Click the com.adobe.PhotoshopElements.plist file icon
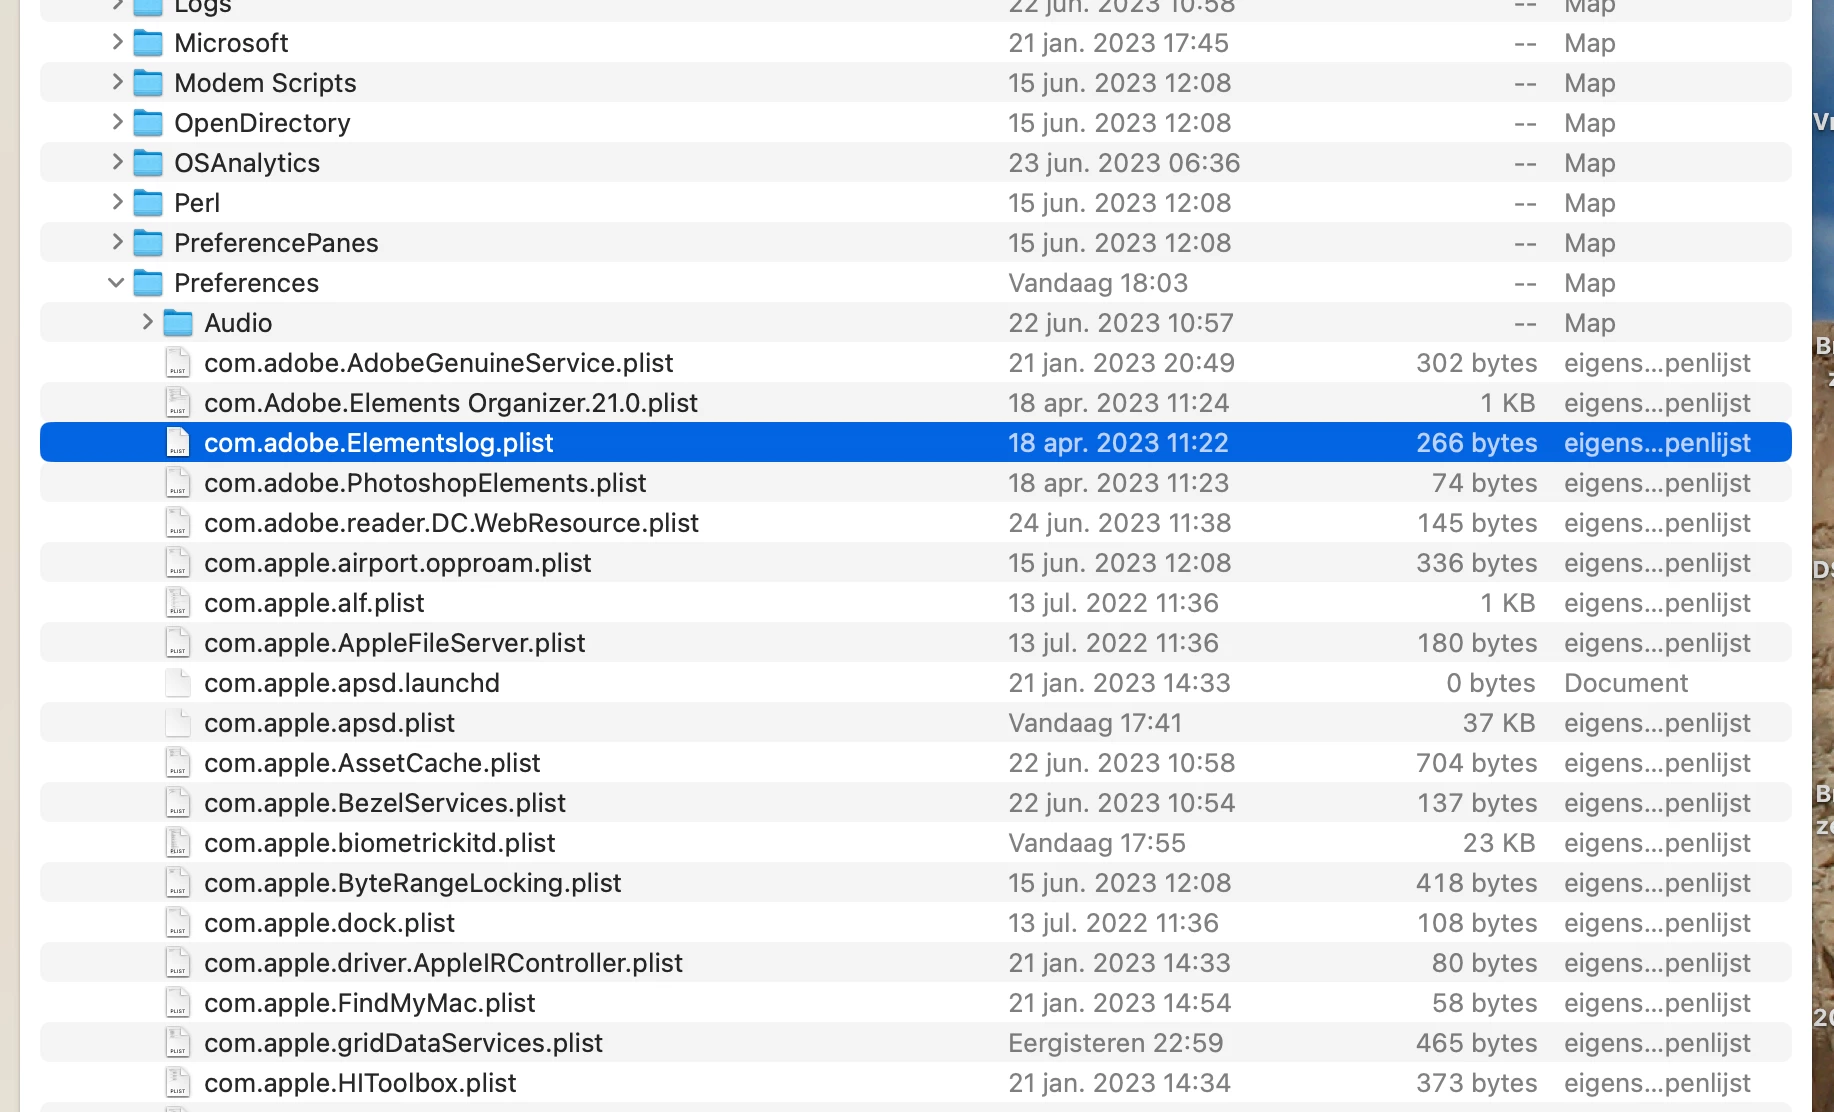Viewport: 1834px width, 1112px height. pos(178,482)
